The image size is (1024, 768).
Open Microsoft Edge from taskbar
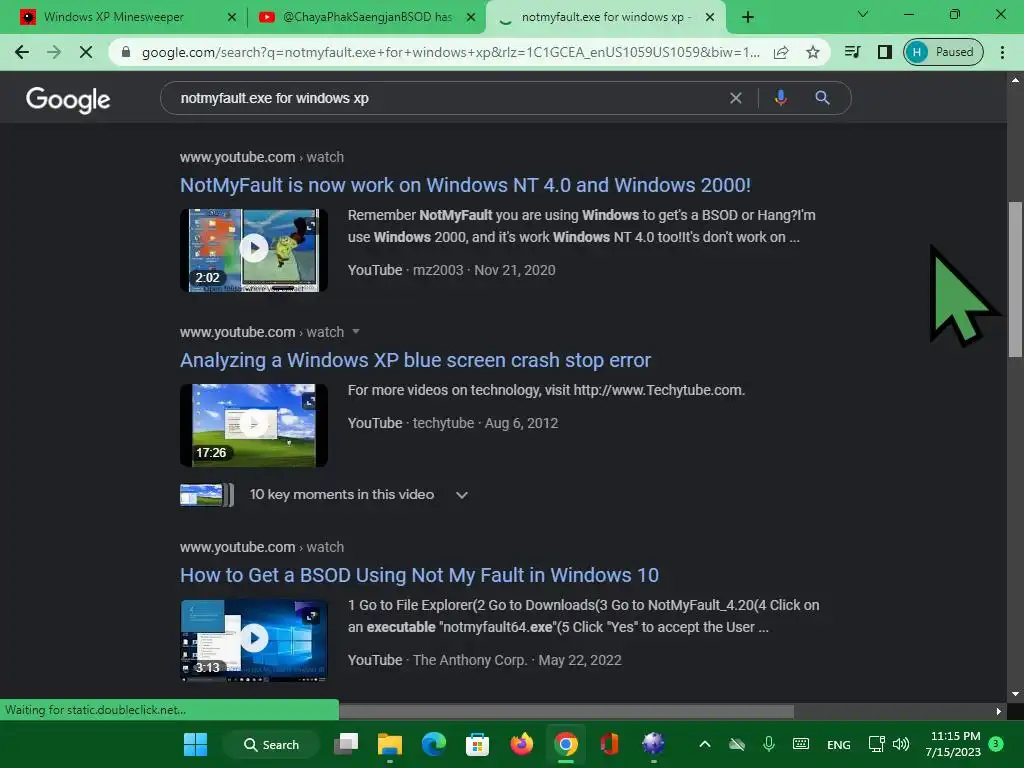point(434,744)
